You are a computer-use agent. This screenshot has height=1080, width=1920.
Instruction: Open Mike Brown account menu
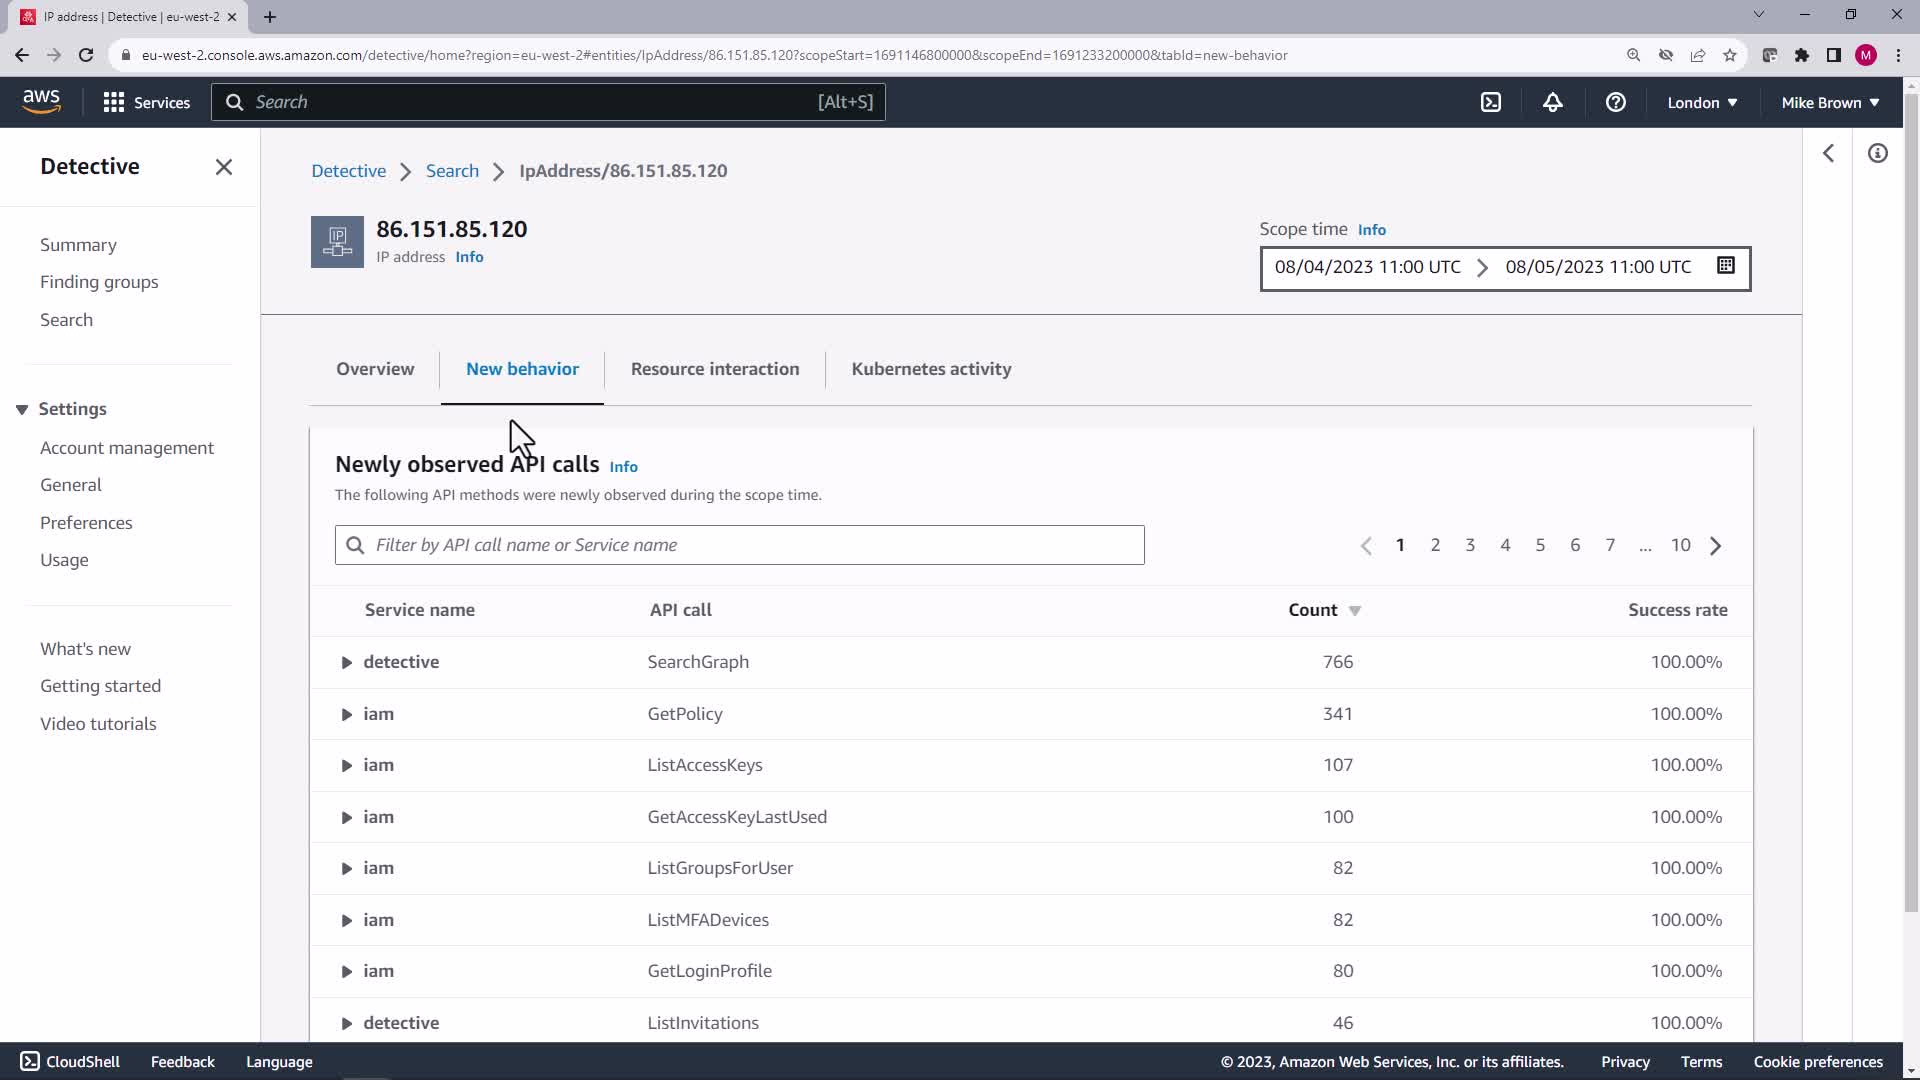pos(1830,102)
